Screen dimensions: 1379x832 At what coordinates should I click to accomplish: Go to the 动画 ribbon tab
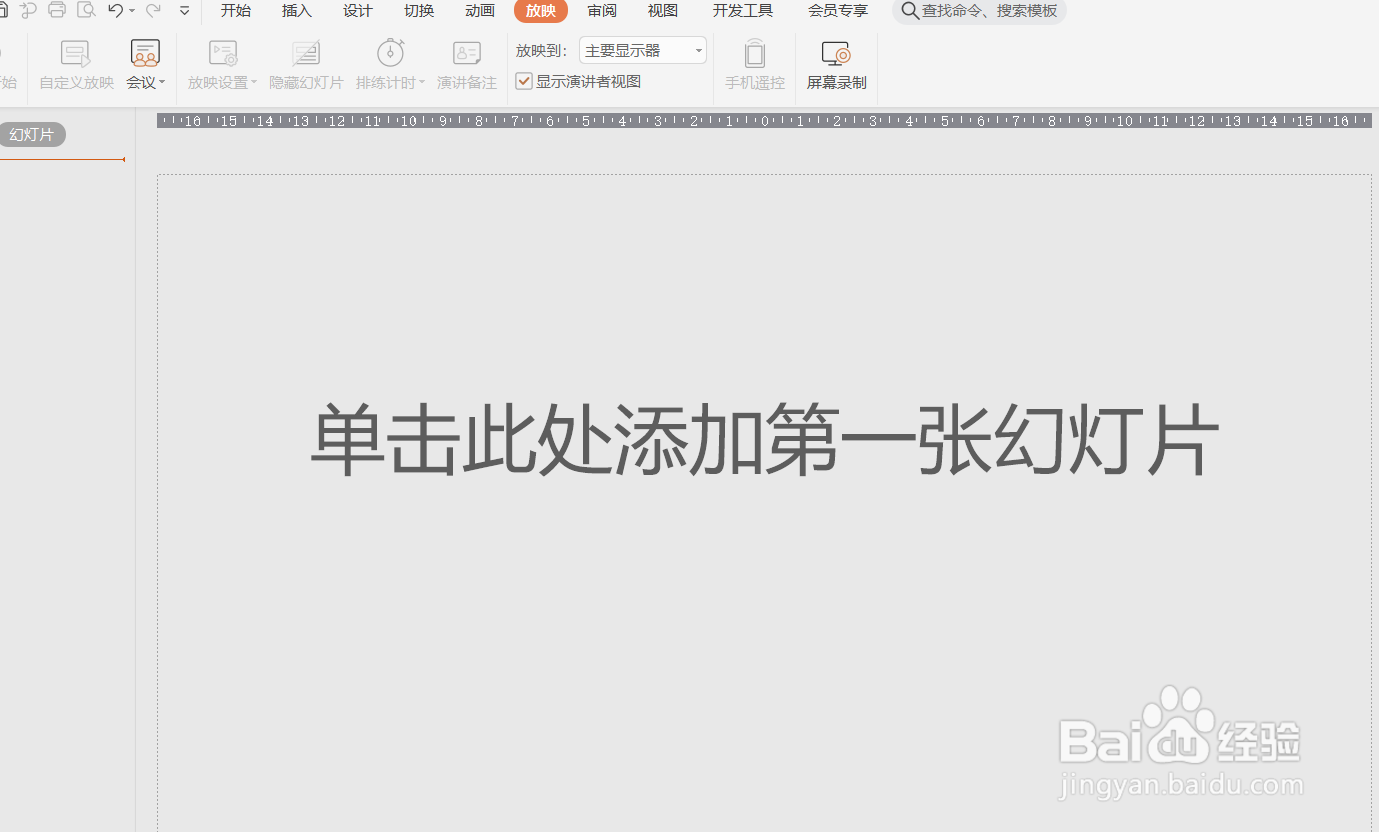point(480,11)
